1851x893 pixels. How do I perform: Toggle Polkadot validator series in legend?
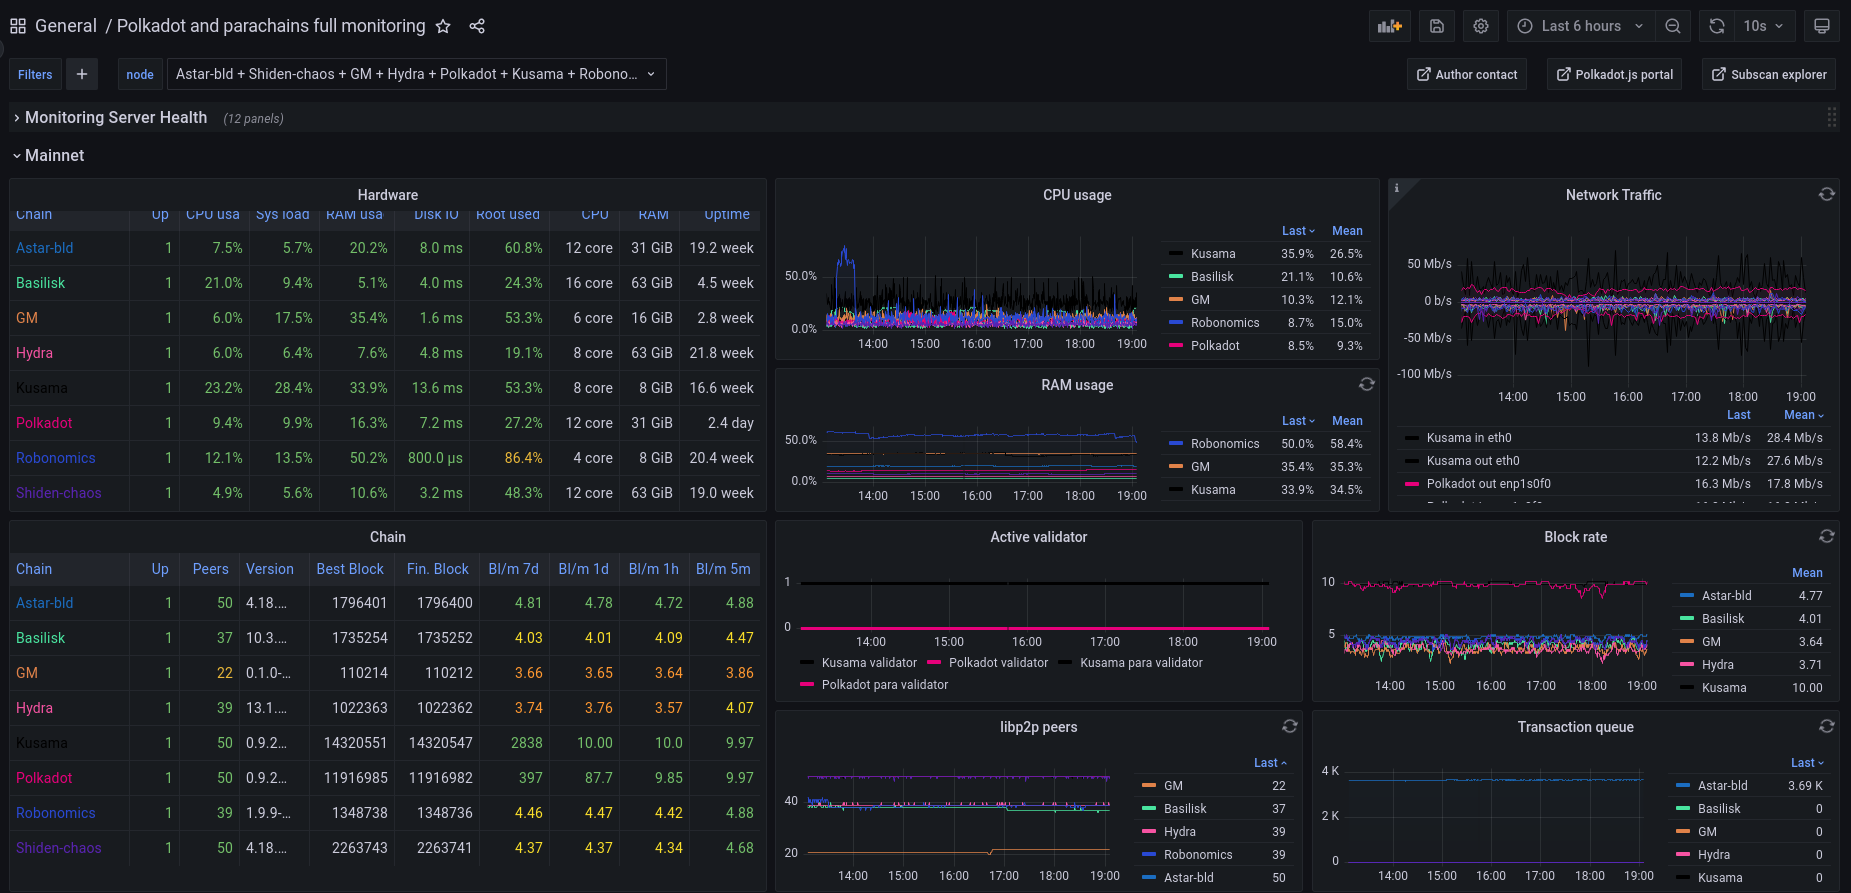coord(997,663)
